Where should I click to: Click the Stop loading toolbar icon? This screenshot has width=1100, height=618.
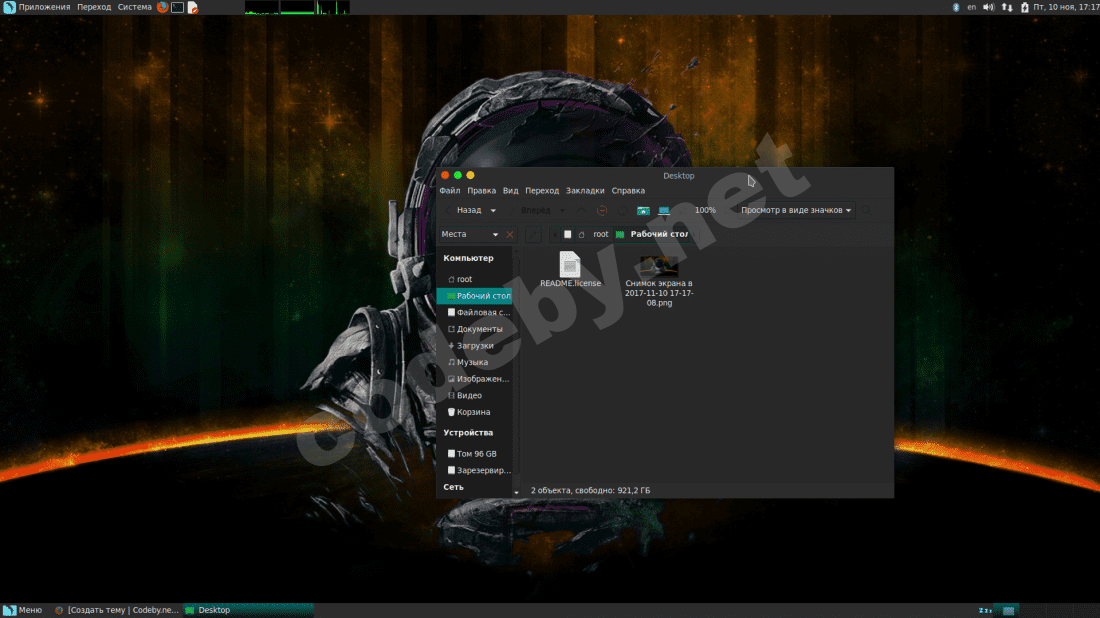point(602,210)
